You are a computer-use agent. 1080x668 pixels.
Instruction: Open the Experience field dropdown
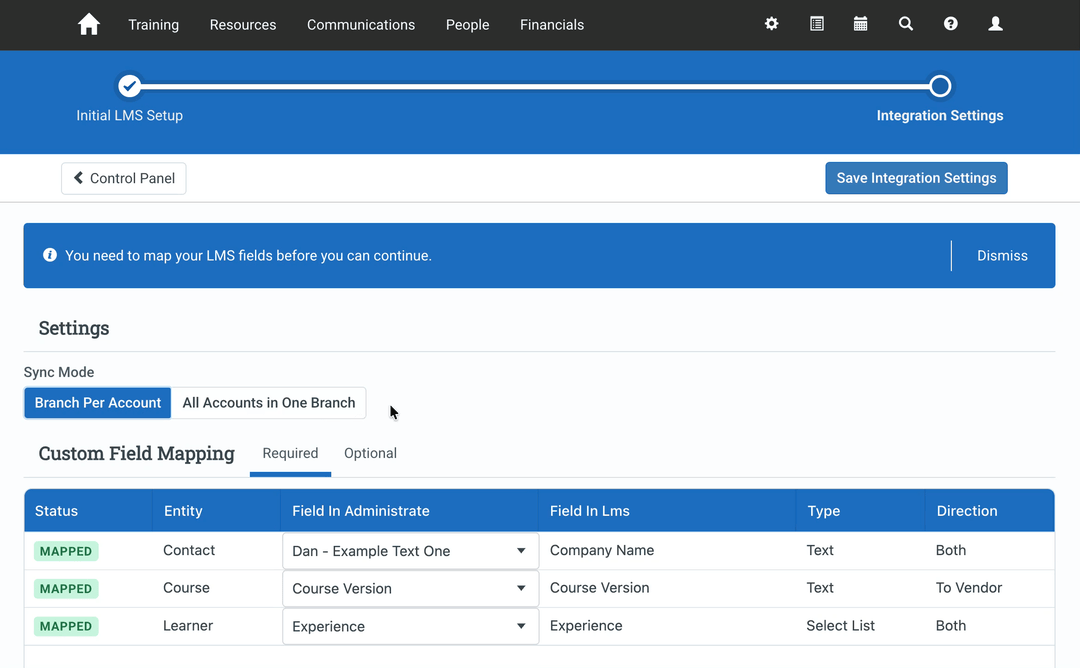(411, 626)
